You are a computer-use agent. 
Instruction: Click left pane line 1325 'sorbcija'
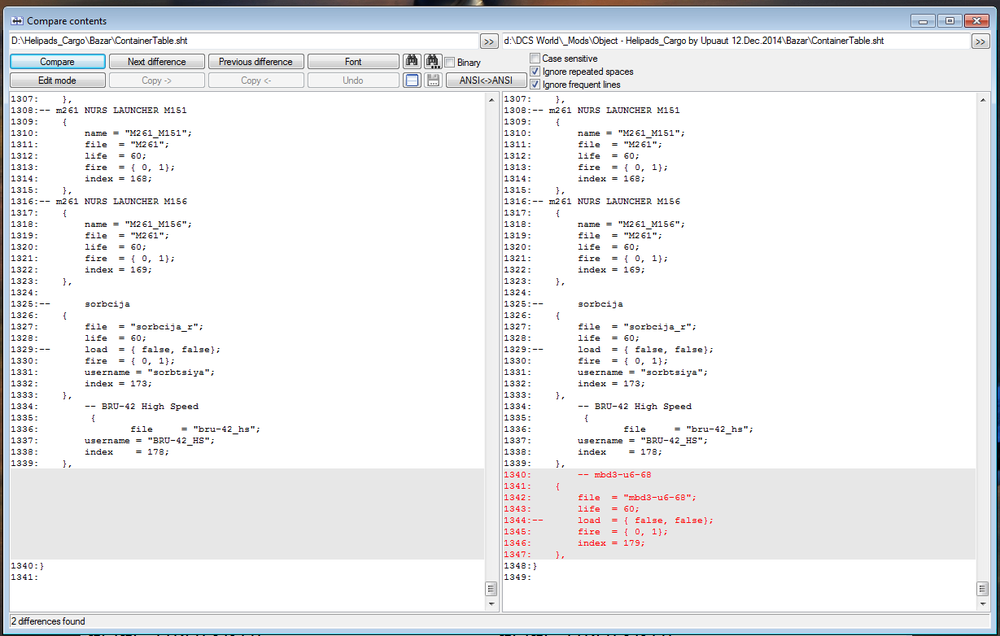tap(107, 304)
